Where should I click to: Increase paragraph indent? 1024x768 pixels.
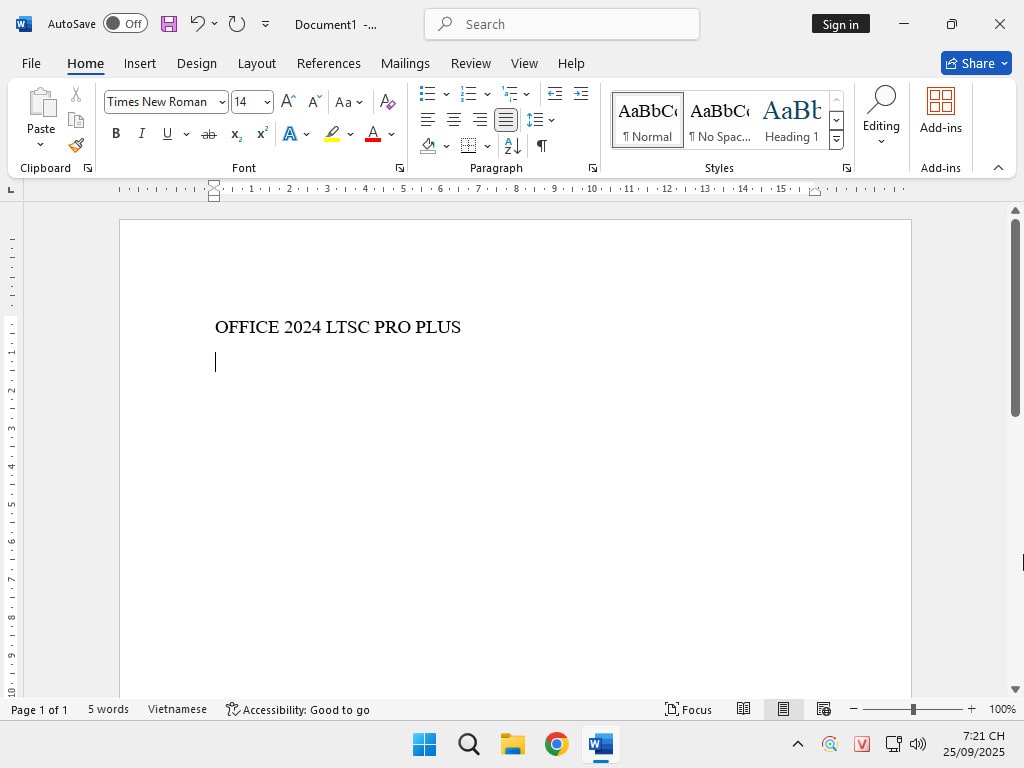(580, 94)
